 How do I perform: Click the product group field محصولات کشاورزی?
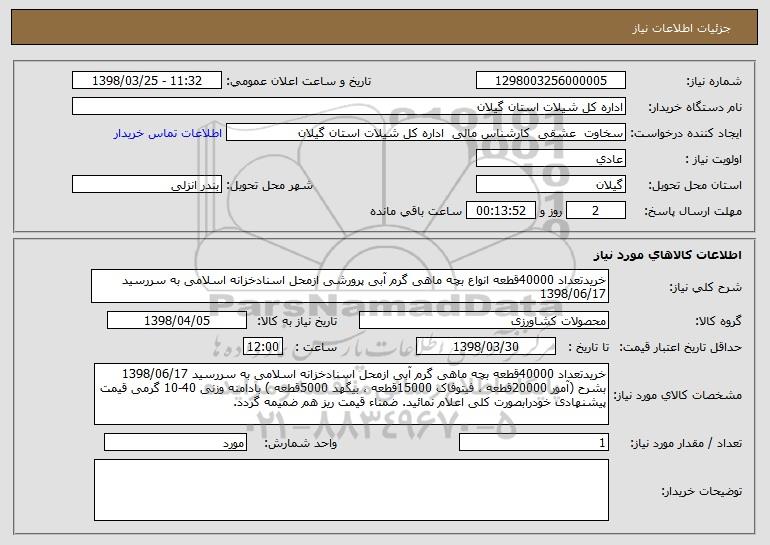pos(484,321)
